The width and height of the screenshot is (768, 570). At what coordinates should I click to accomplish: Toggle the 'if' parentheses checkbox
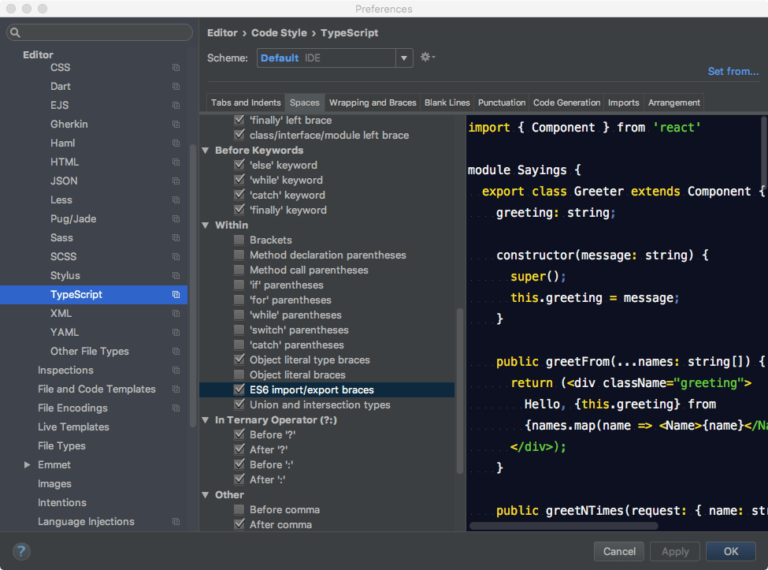[x=239, y=285]
